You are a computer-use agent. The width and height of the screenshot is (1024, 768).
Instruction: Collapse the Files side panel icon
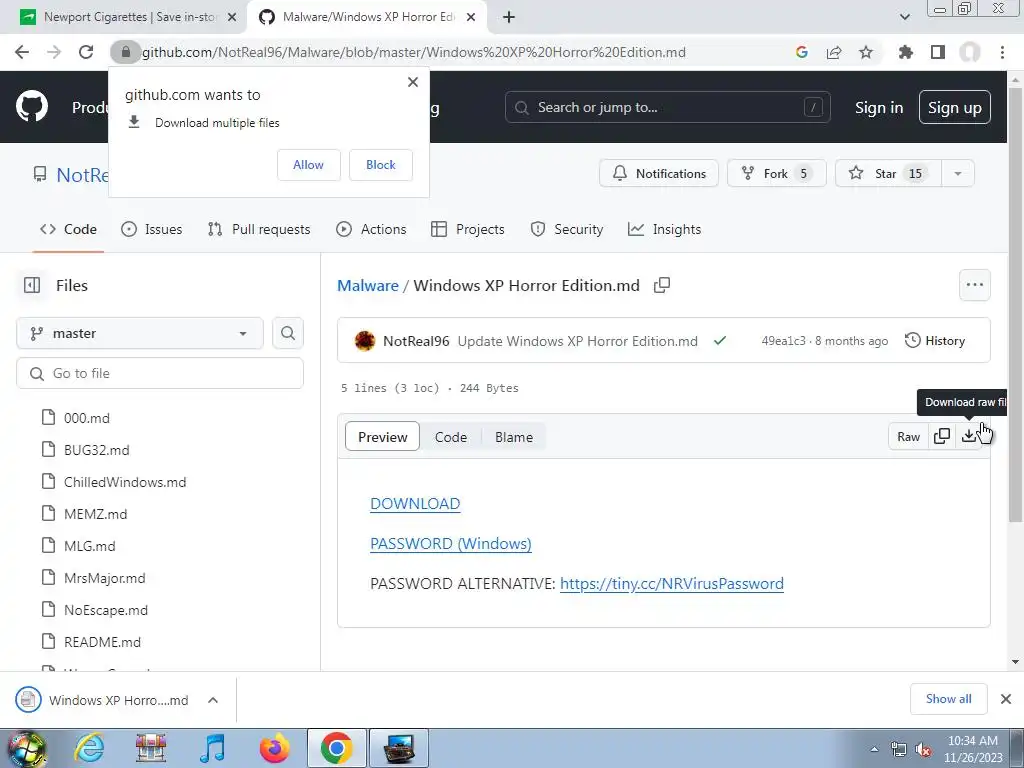[x=31, y=285]
